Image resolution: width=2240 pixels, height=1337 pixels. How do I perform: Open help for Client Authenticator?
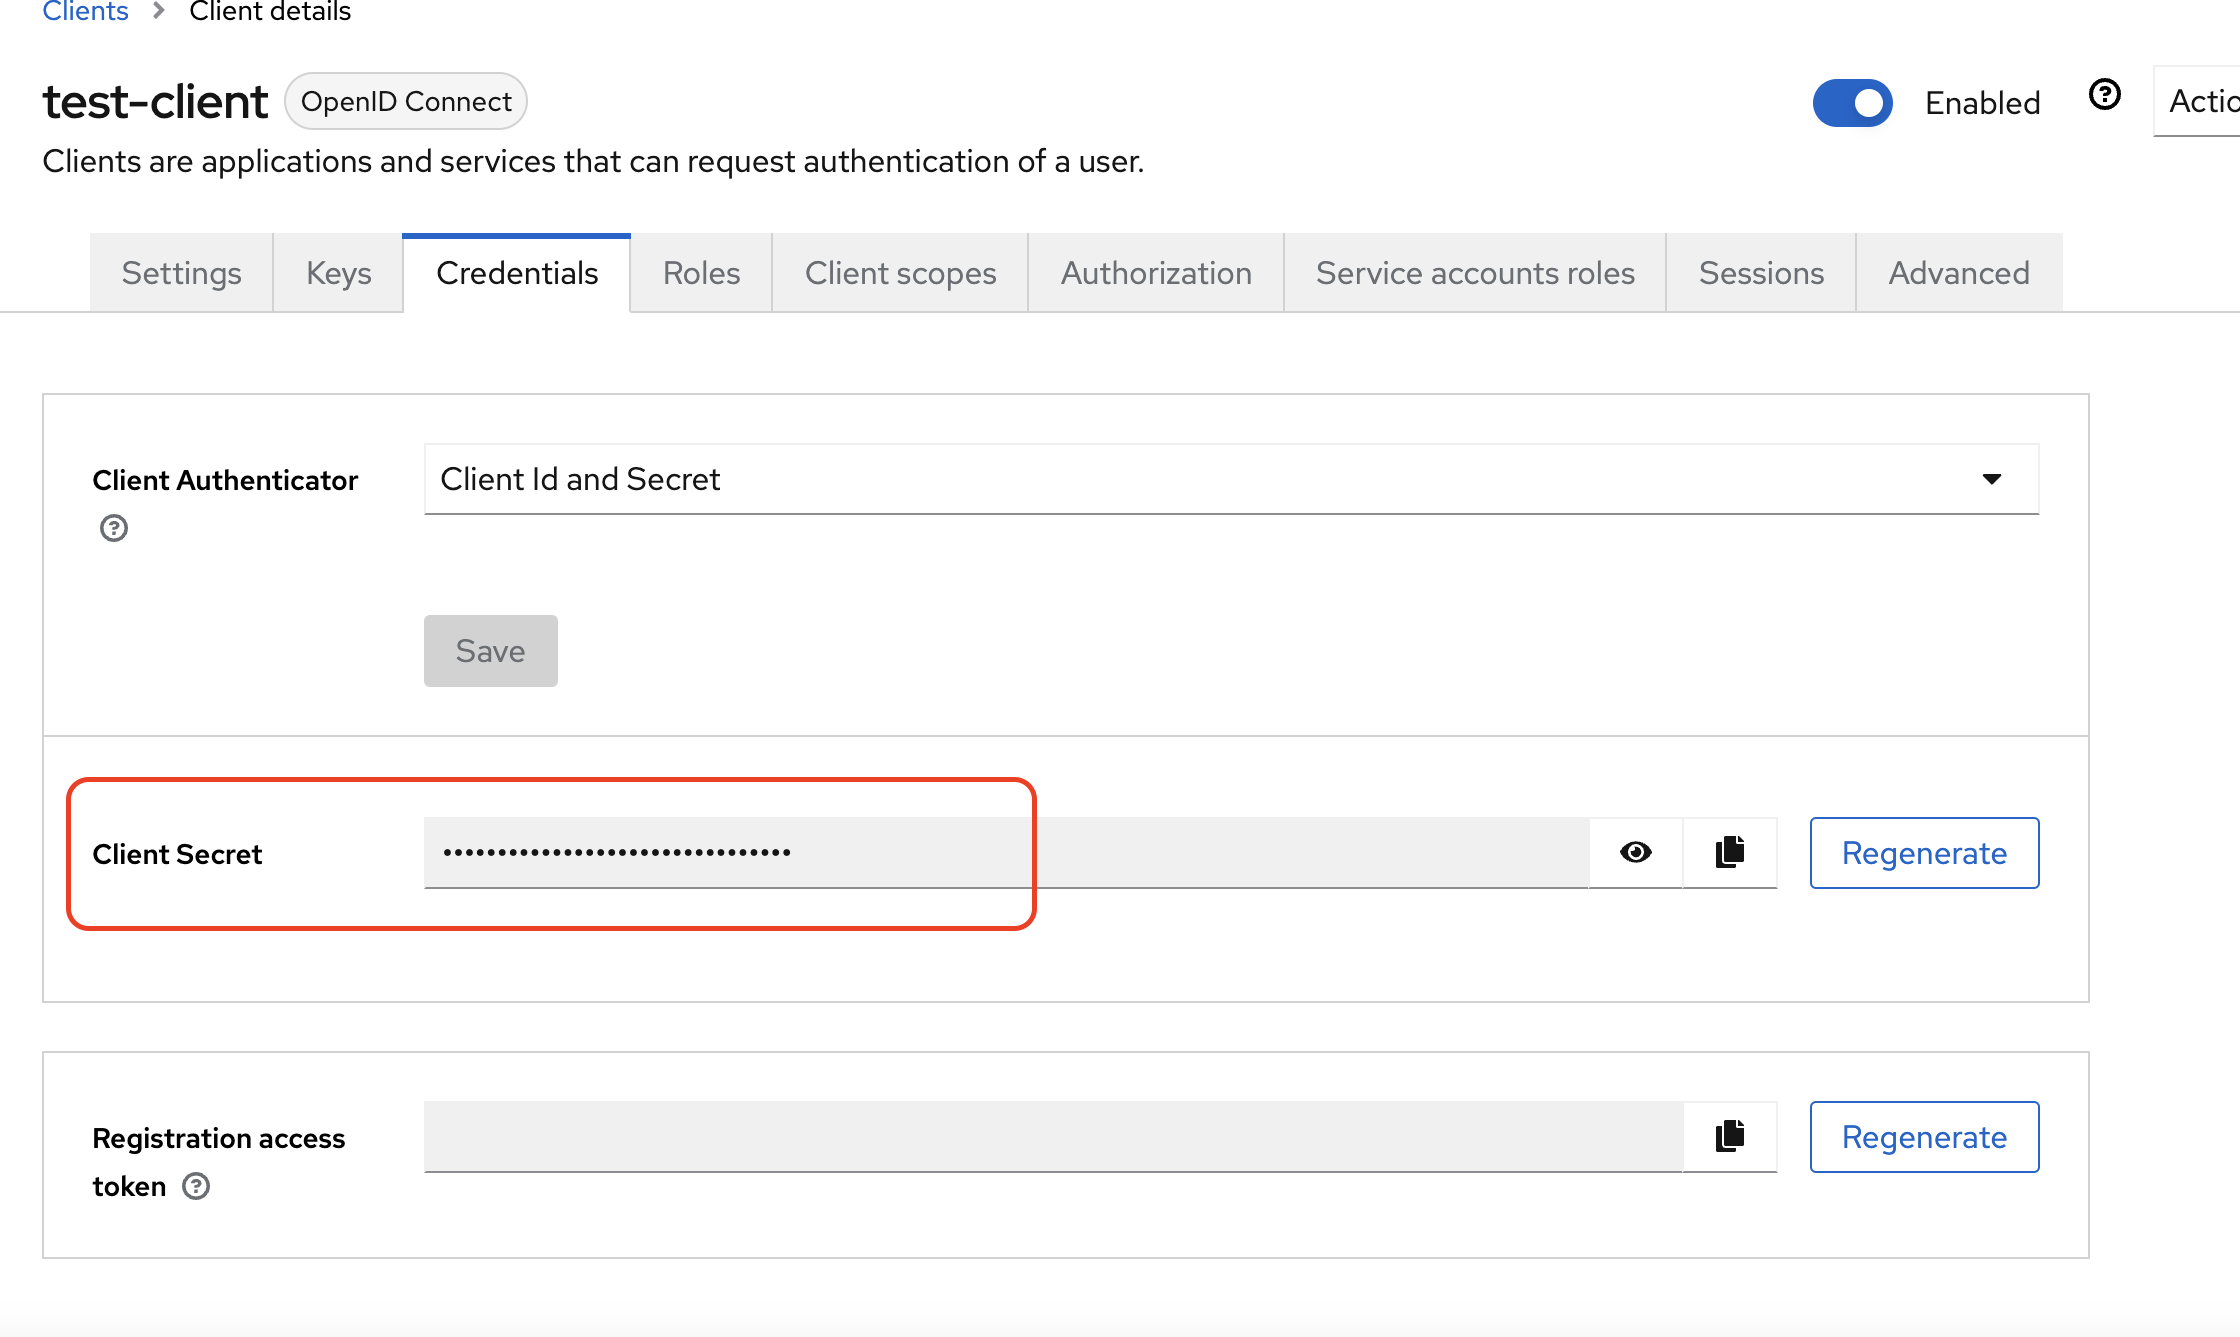(113, 528)
